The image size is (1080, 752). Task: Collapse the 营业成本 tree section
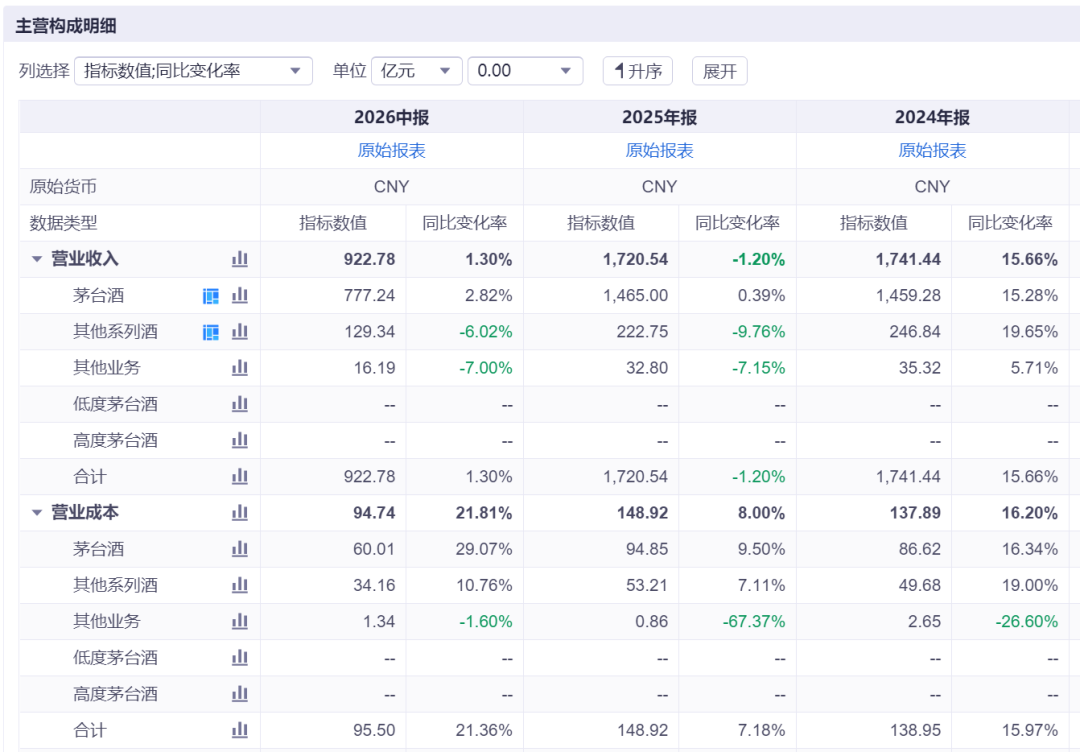point(37,513)
